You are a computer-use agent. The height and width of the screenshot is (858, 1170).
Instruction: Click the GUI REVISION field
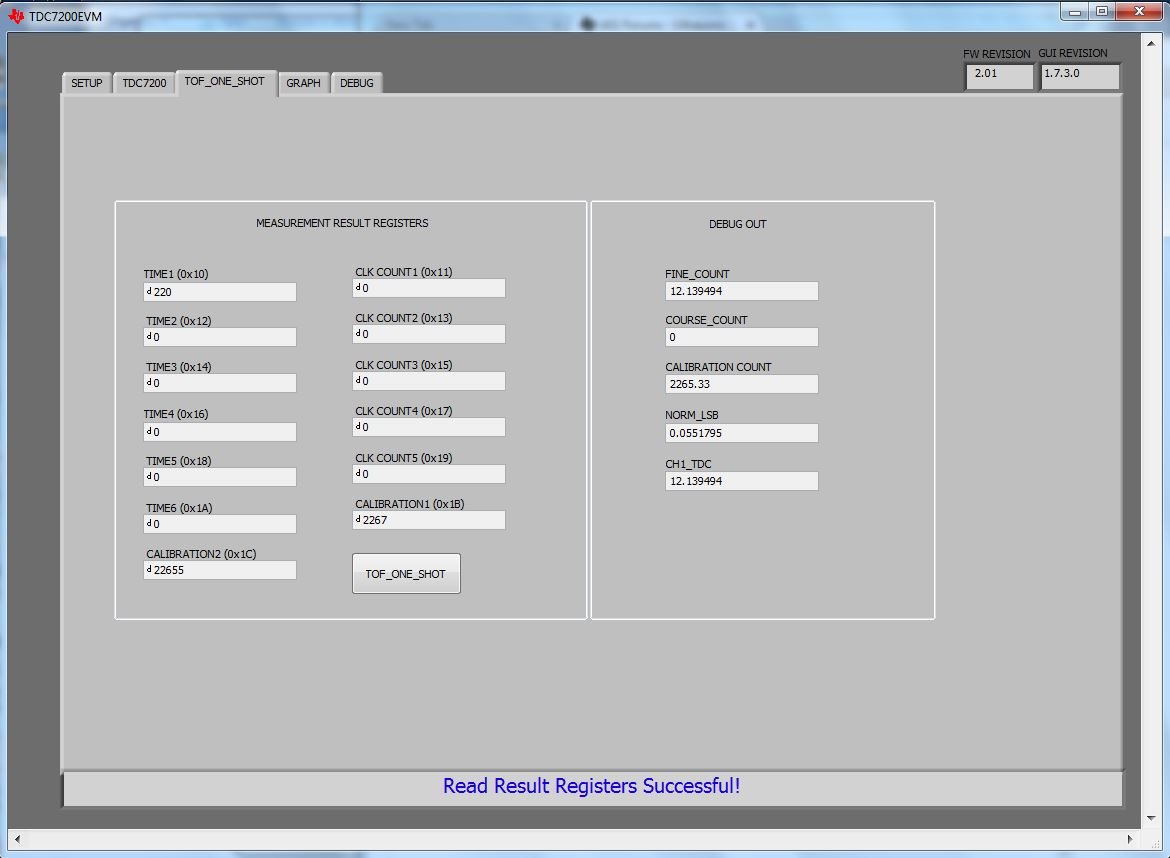[x=1080, y=76]
